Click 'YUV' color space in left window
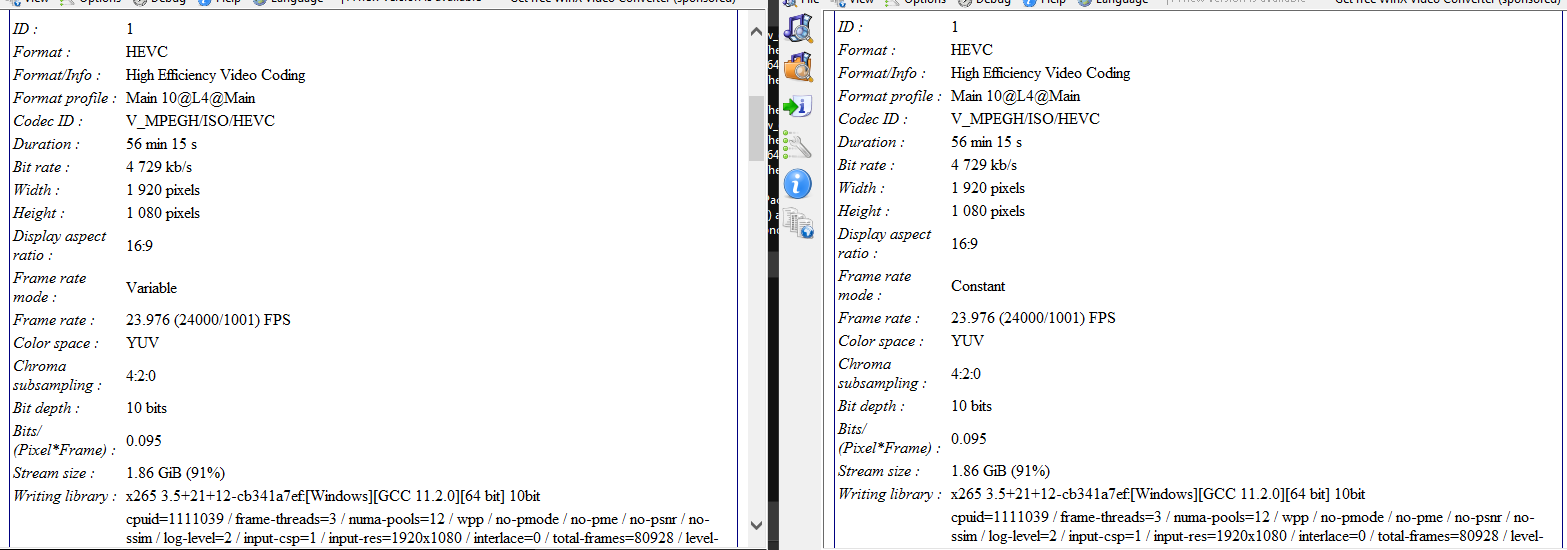This screenshot has width=1567, height=550. [142, 343]
